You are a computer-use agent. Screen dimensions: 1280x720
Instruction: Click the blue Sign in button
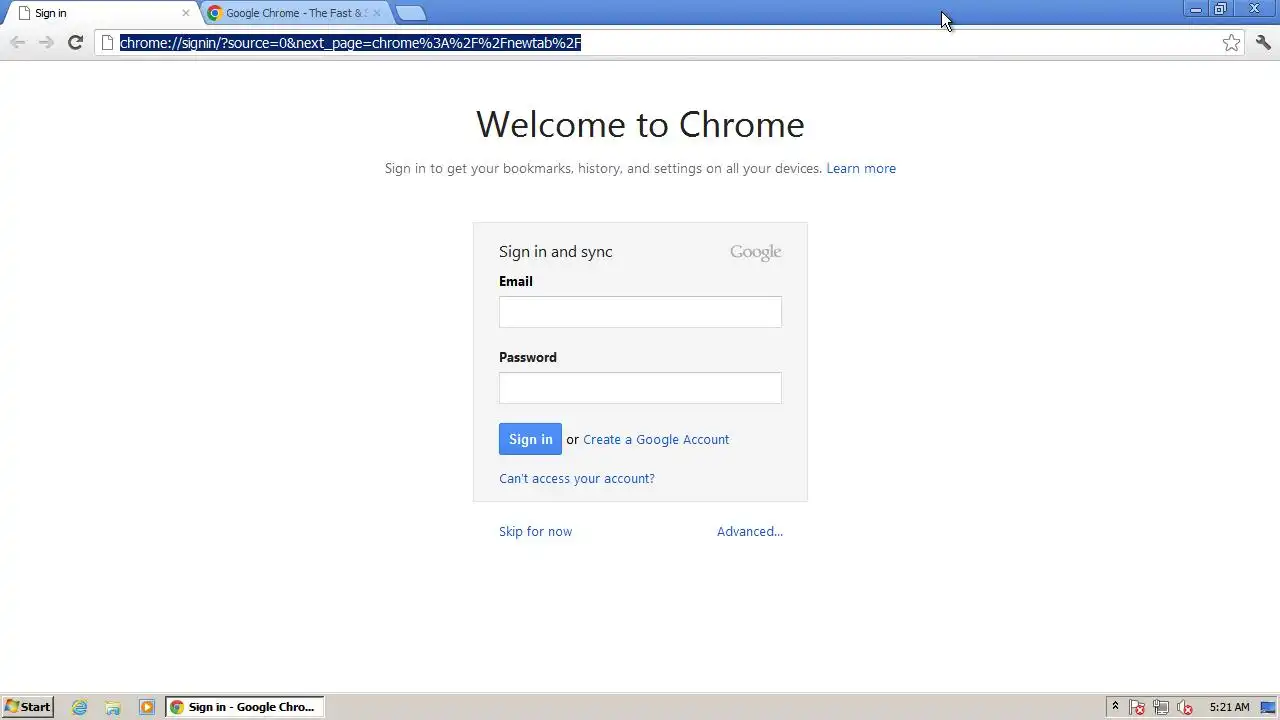pyautogui.click(x=530, y=439)
